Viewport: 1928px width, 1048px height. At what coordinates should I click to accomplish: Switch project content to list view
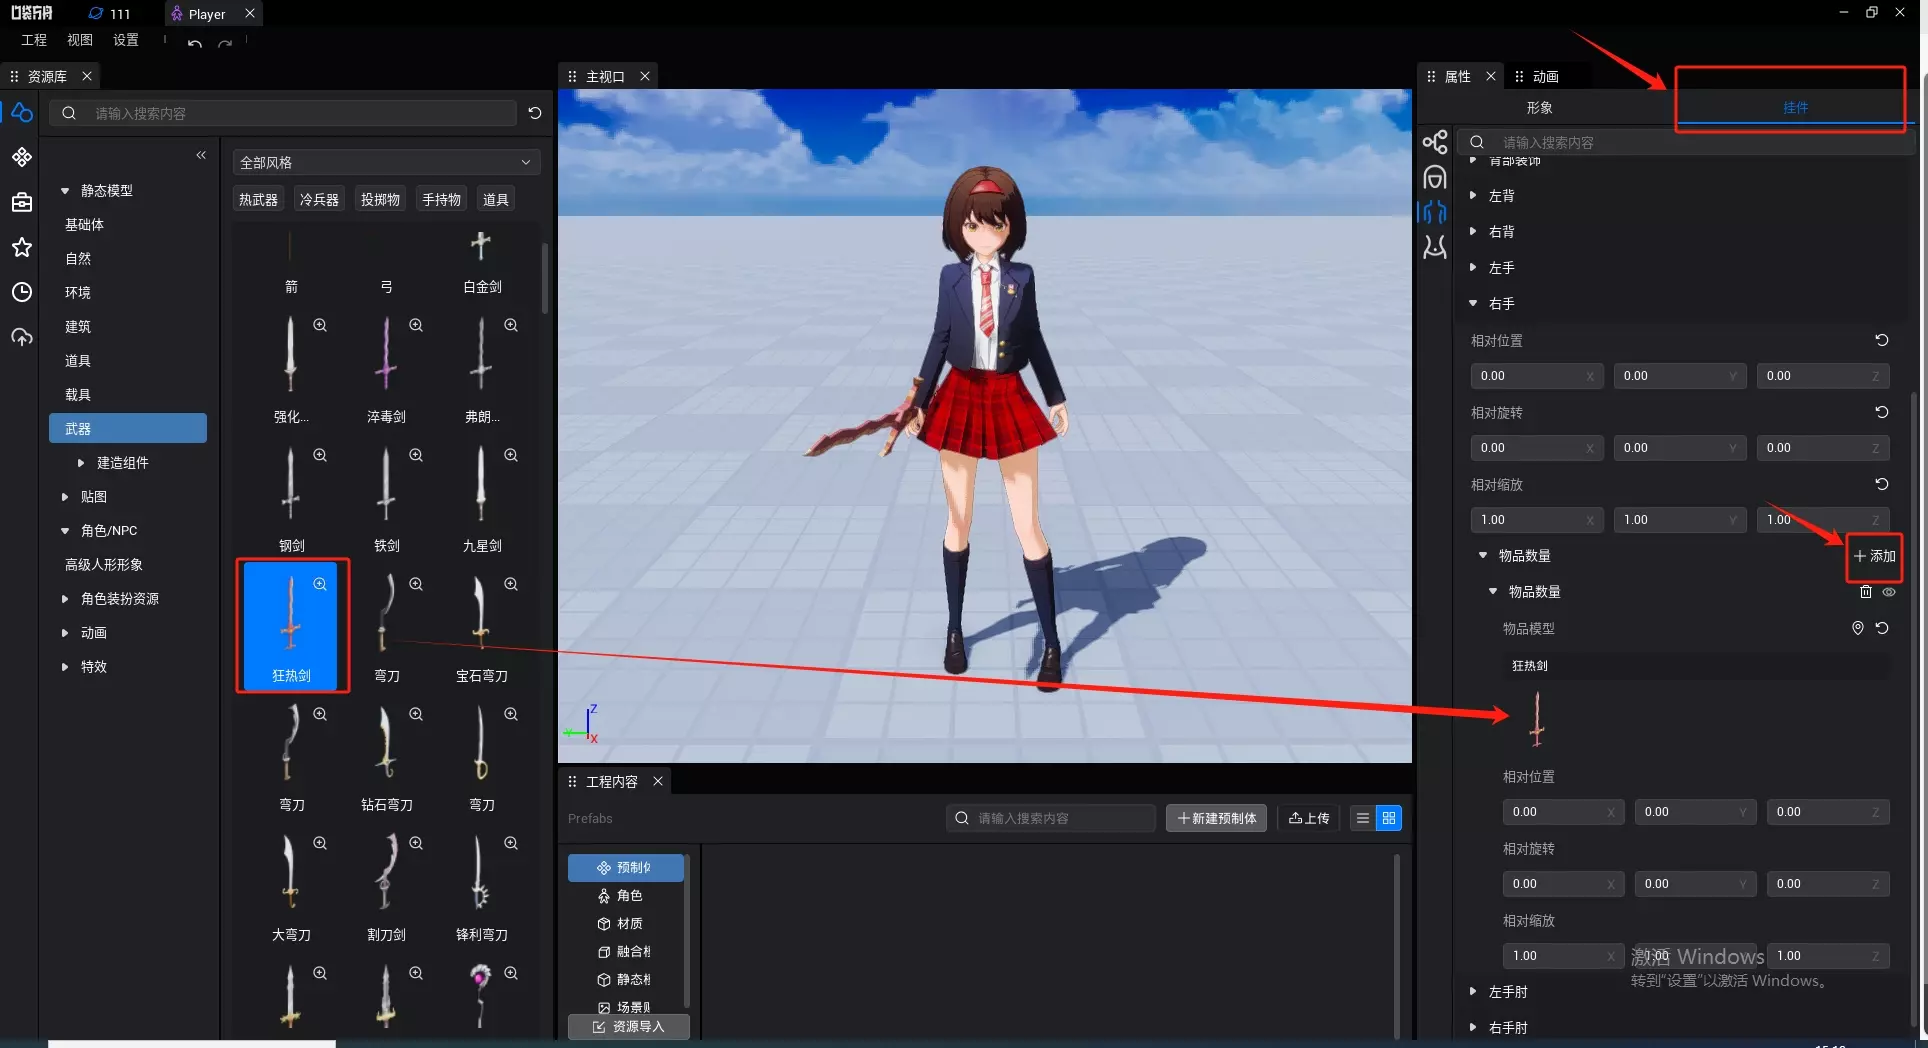point(1362,818)
